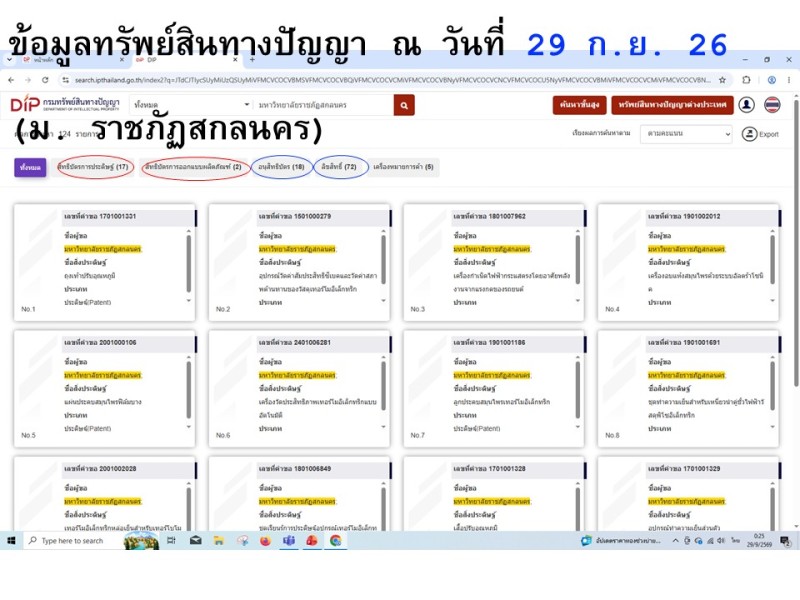The image size is (800, 600).
Task: Reload the page with the refresh icon
Action: 45,80
